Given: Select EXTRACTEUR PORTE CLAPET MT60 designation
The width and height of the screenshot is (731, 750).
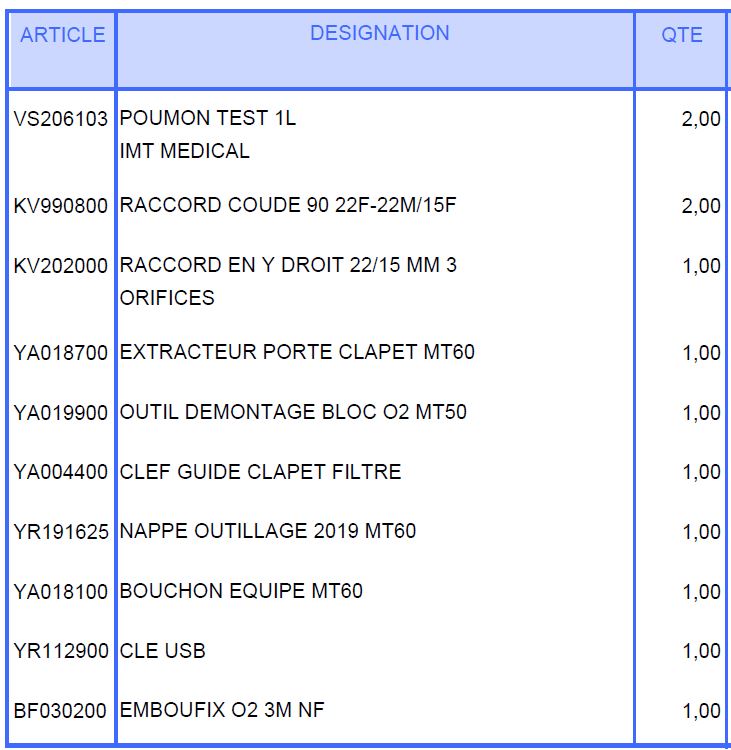Looking at the screenshot, I should pyautogui.click(x=297, y=352).
